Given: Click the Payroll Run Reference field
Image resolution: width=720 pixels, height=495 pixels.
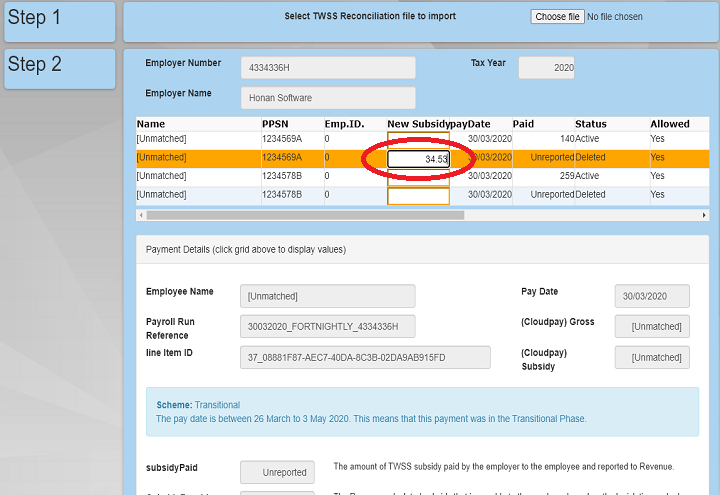Looking at the screenshot, I should (x=327, y=327).
